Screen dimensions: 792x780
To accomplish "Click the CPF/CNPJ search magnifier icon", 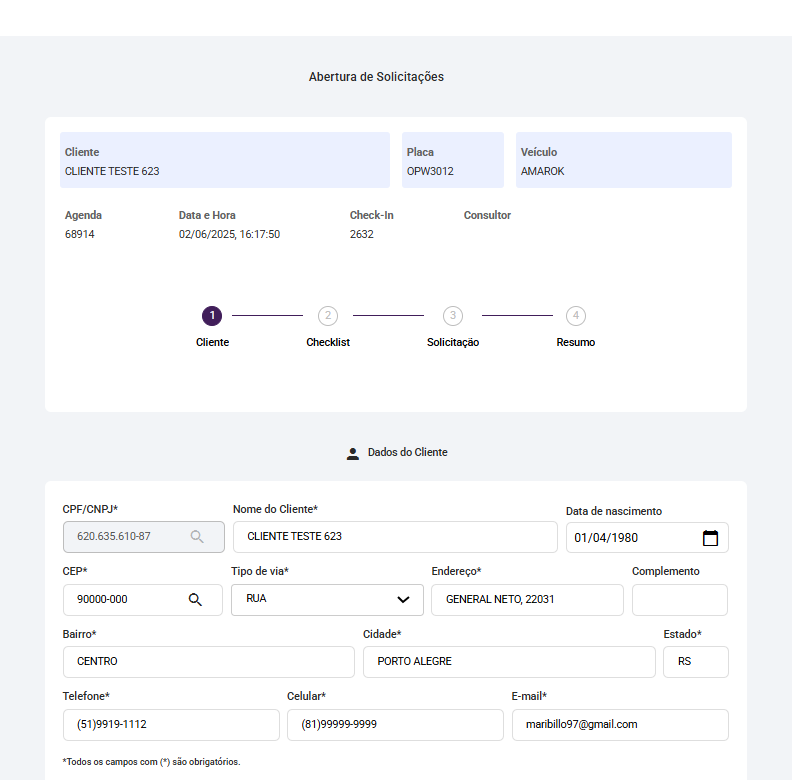I will pyautogui.click(x=197, y=537).
